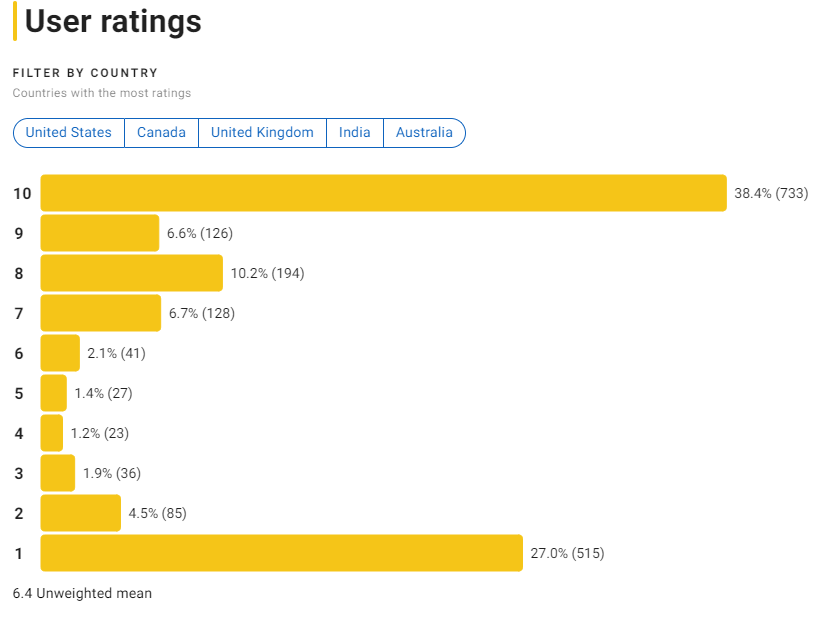Viewport: 837px width, 618px height.
Task: Select the 7-star rating bar
Action: [x=100, y=313]
